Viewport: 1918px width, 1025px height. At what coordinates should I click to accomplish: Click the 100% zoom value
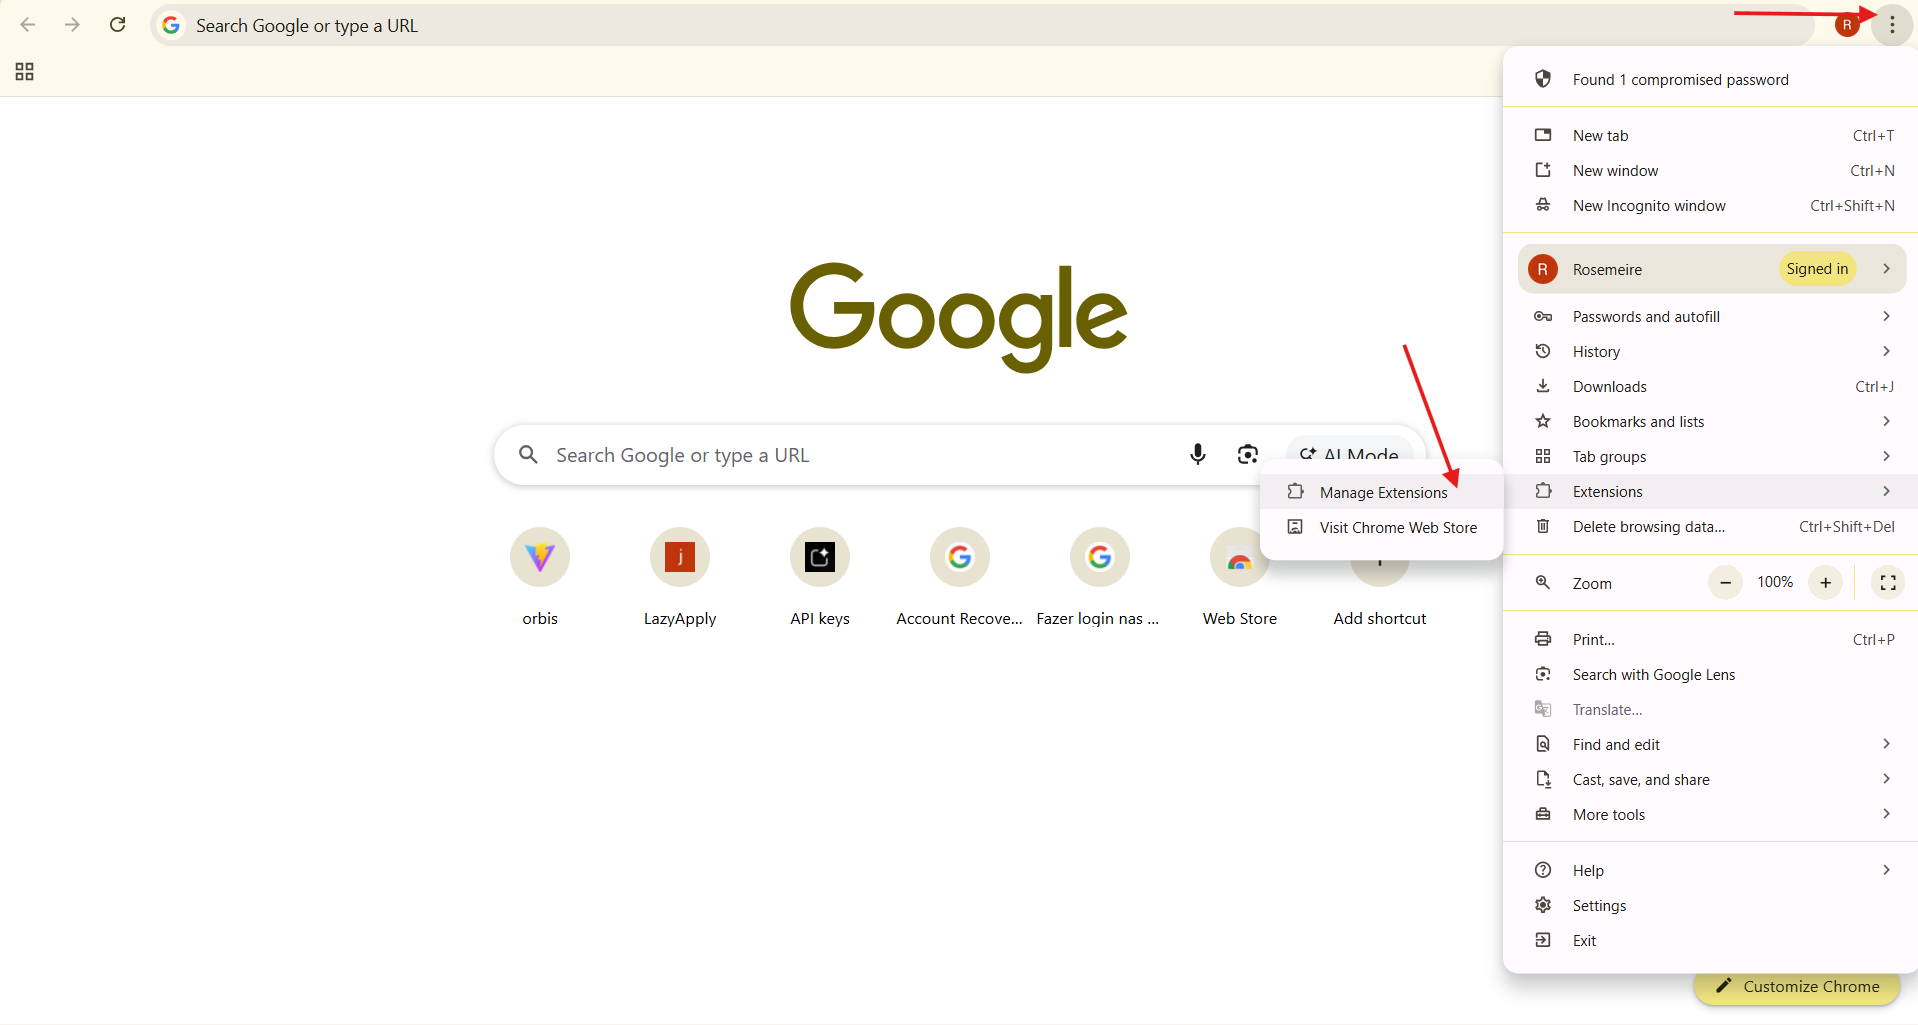pos(1775,582)
